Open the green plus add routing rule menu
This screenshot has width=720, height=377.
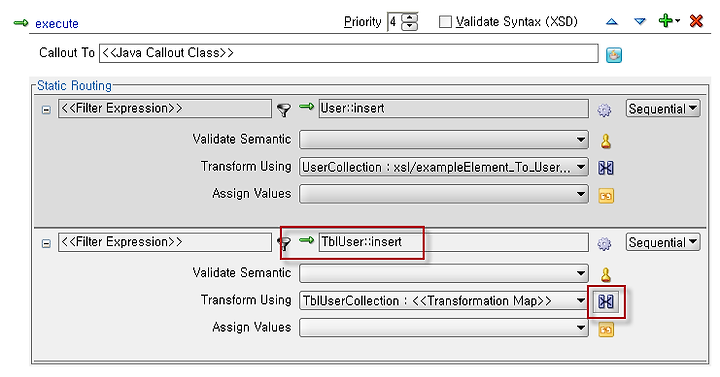point(669,21)
